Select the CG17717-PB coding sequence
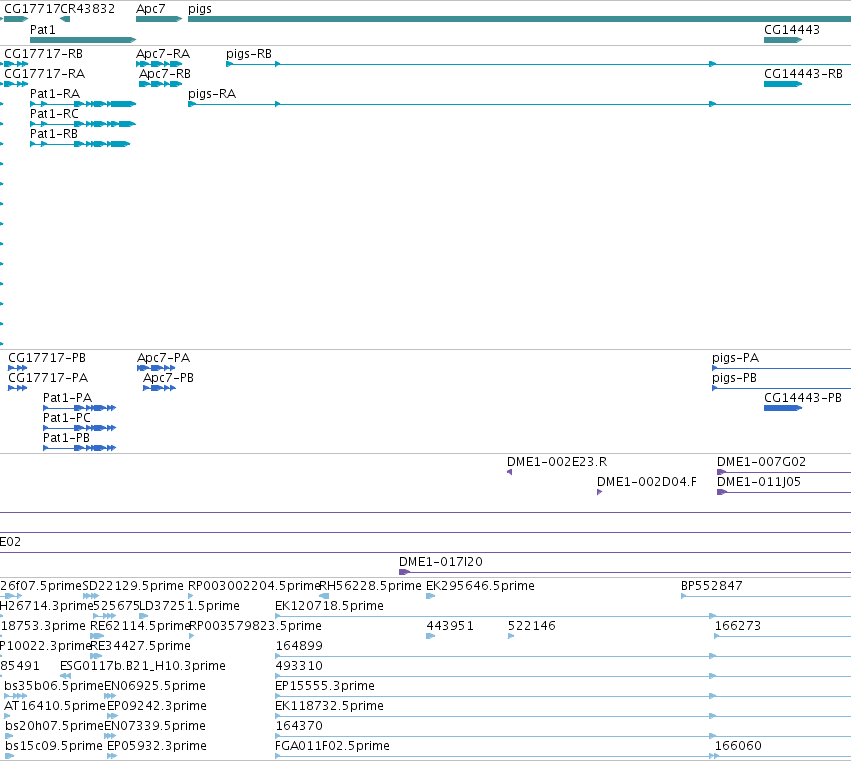This screenshot has height=761, width=851. point(17,368)
